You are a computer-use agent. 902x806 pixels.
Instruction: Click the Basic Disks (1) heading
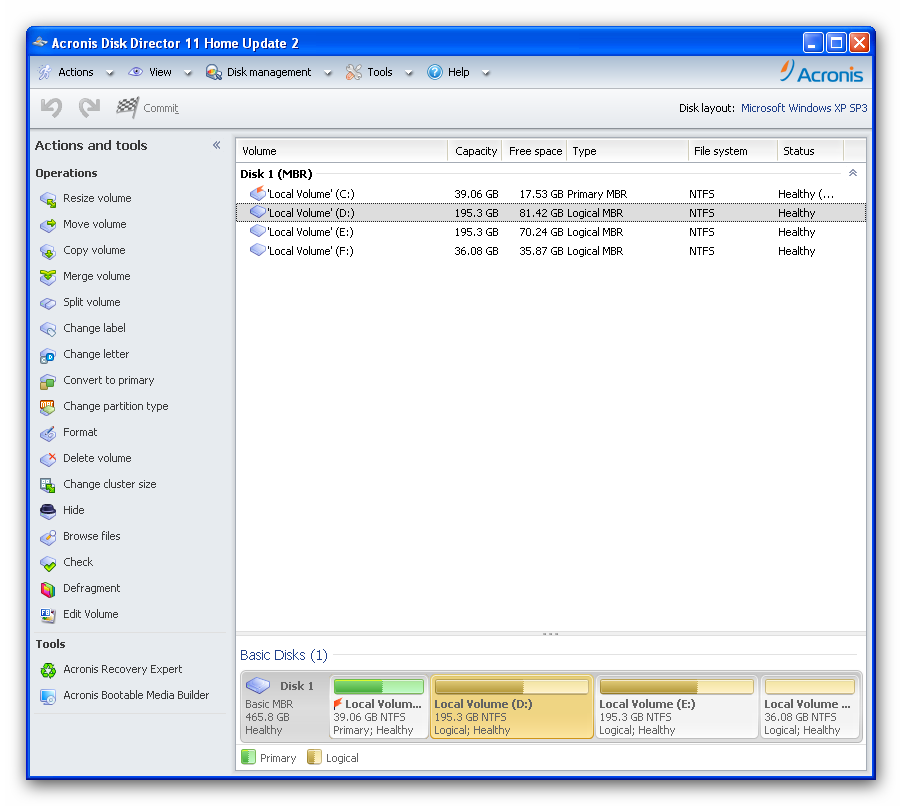pyautogui.click(x=284, y=655)
